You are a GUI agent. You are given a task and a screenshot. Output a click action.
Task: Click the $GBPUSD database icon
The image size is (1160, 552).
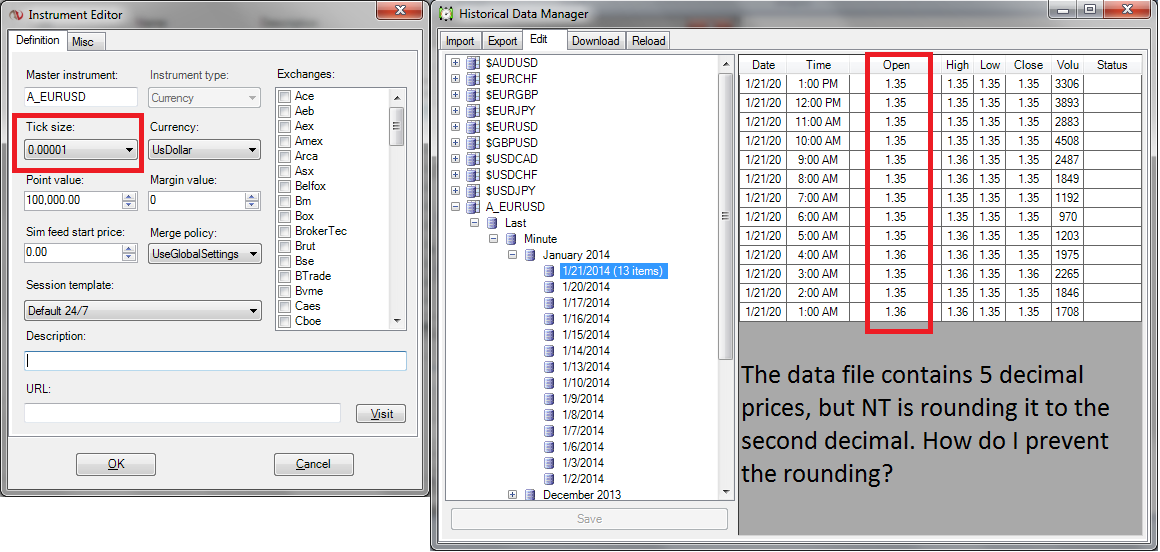click(x=473, y=143)
